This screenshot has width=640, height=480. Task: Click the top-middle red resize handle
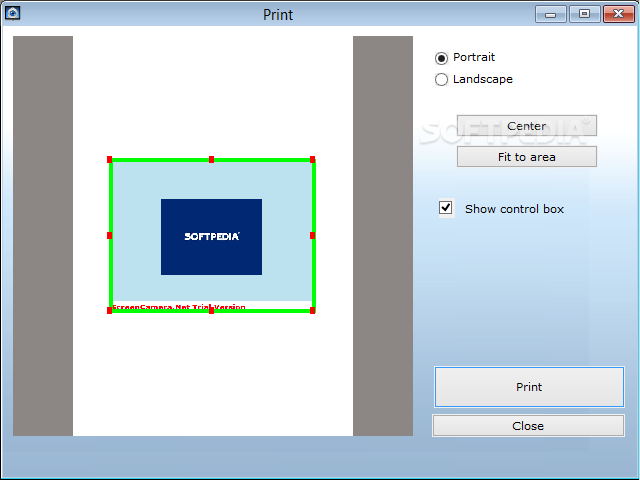click(x=211, y=160)
